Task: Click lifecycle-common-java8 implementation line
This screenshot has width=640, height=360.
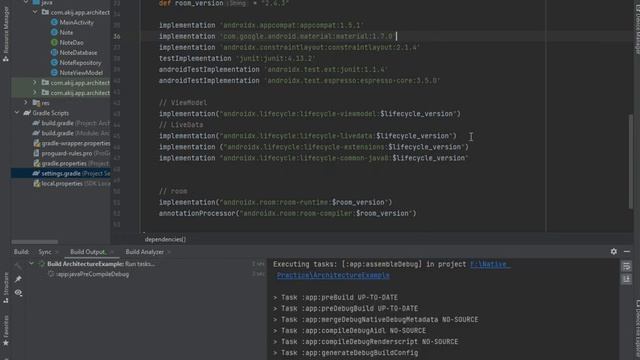Action: point(313,158)
